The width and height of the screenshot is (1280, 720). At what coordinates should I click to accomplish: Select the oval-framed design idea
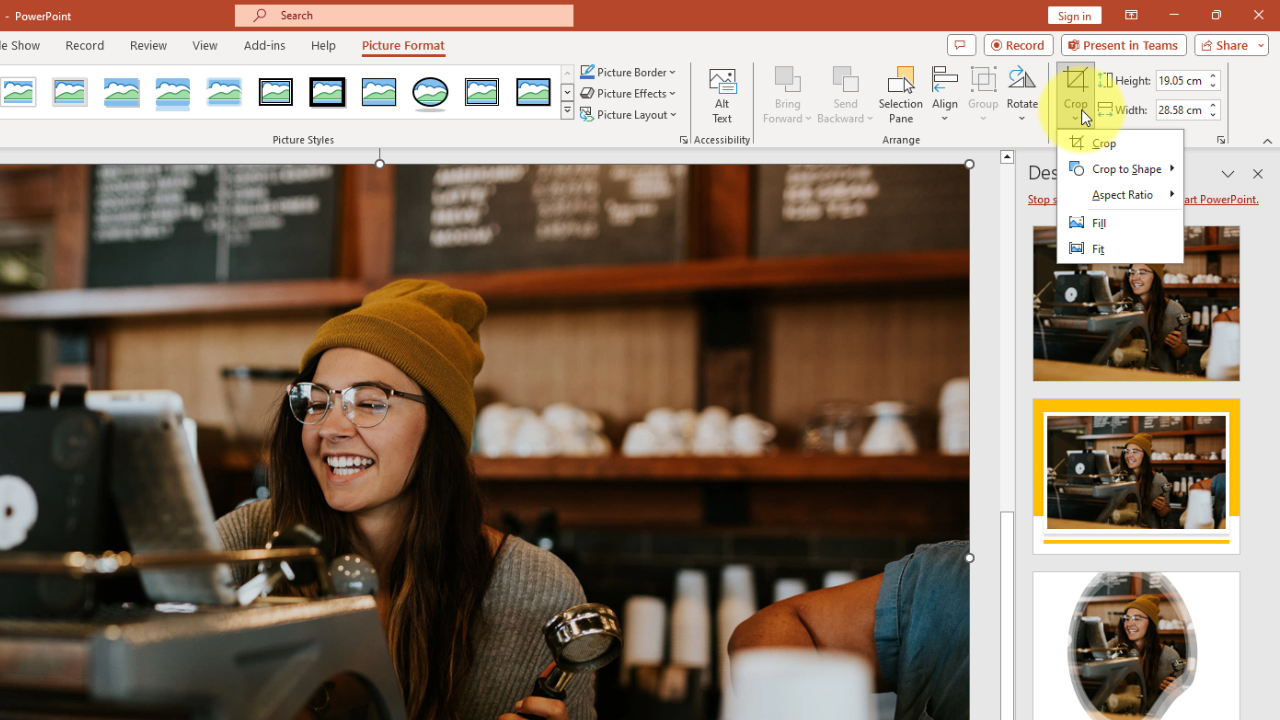point(1136,646)
